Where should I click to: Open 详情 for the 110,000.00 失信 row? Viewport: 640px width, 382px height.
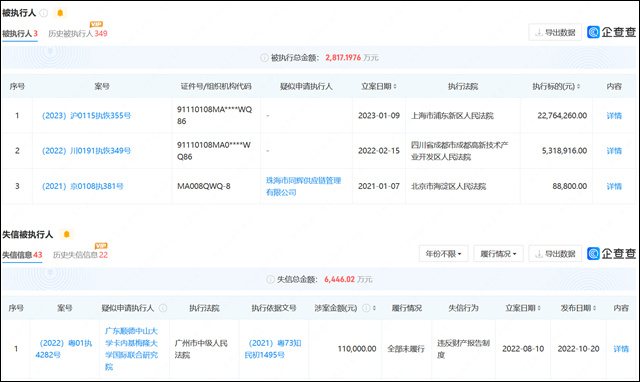[621, 349]
